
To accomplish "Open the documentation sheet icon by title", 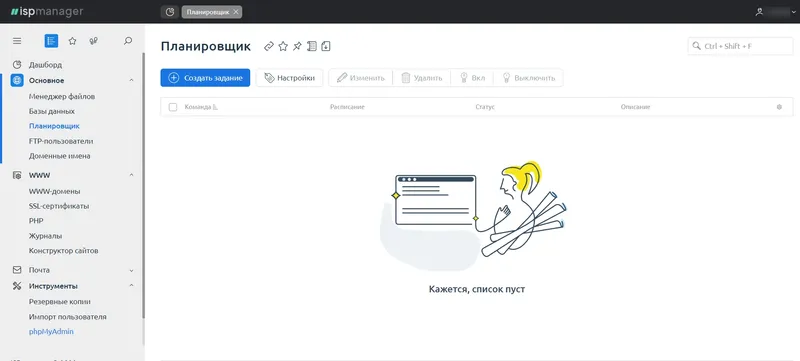I will pyautogui.click(x=312, y=46).
